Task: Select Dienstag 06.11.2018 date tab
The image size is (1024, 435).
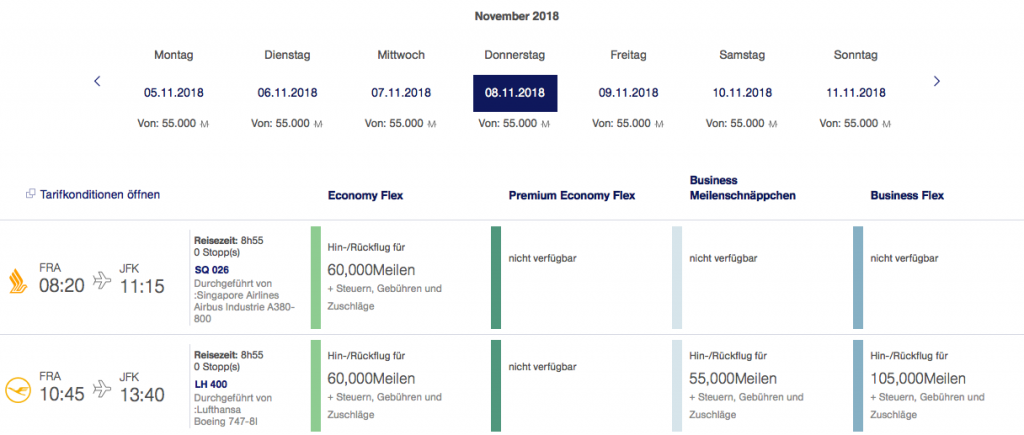Action: tap(287, 92)
